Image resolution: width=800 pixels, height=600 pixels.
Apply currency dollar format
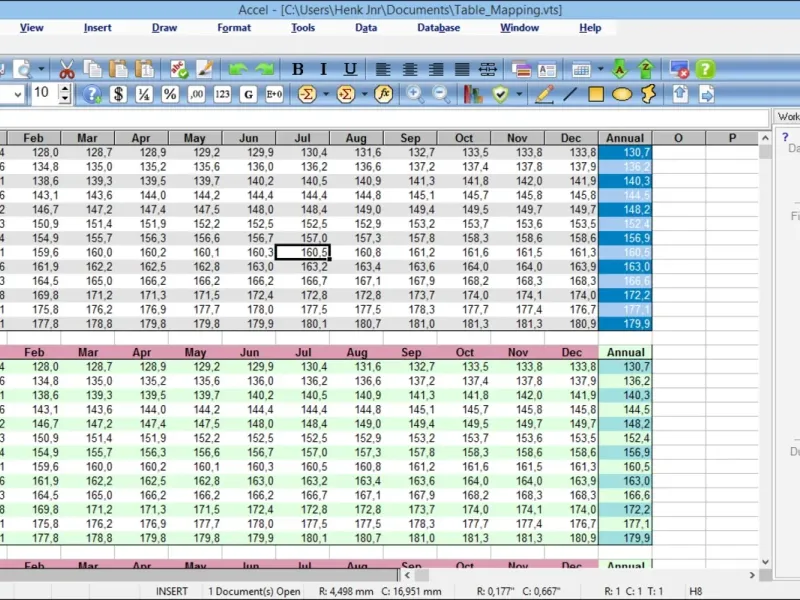[119, 94]
